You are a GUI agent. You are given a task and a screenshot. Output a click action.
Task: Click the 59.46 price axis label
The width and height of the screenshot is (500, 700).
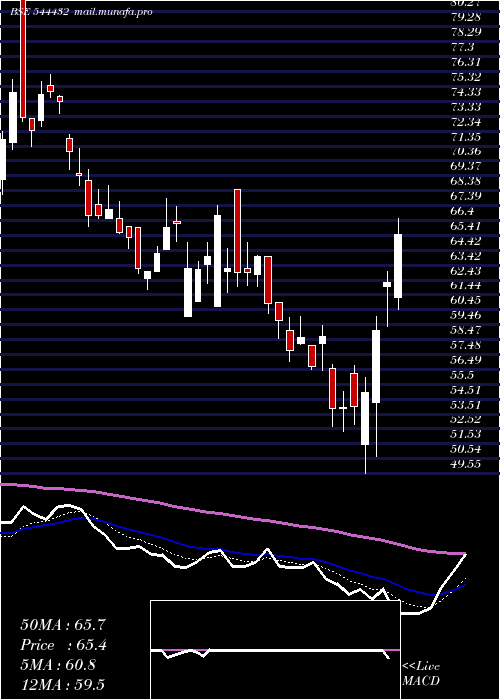pyautogui.click(x=466, y=315)
